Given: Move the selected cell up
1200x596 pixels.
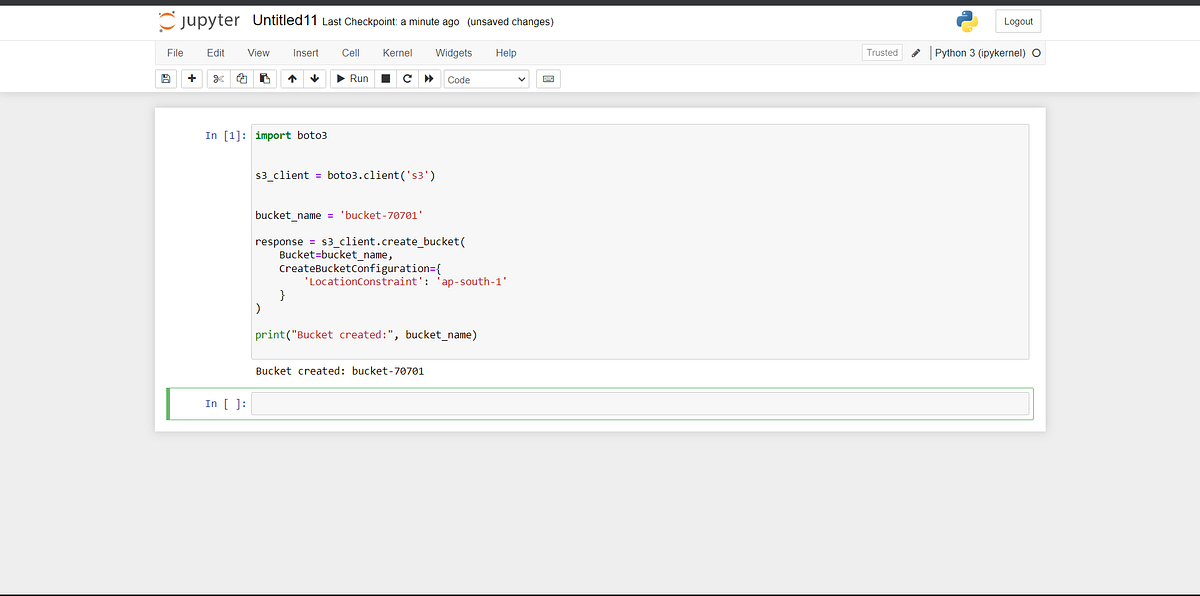Looking at the screenshot, I should pos(291,78).
